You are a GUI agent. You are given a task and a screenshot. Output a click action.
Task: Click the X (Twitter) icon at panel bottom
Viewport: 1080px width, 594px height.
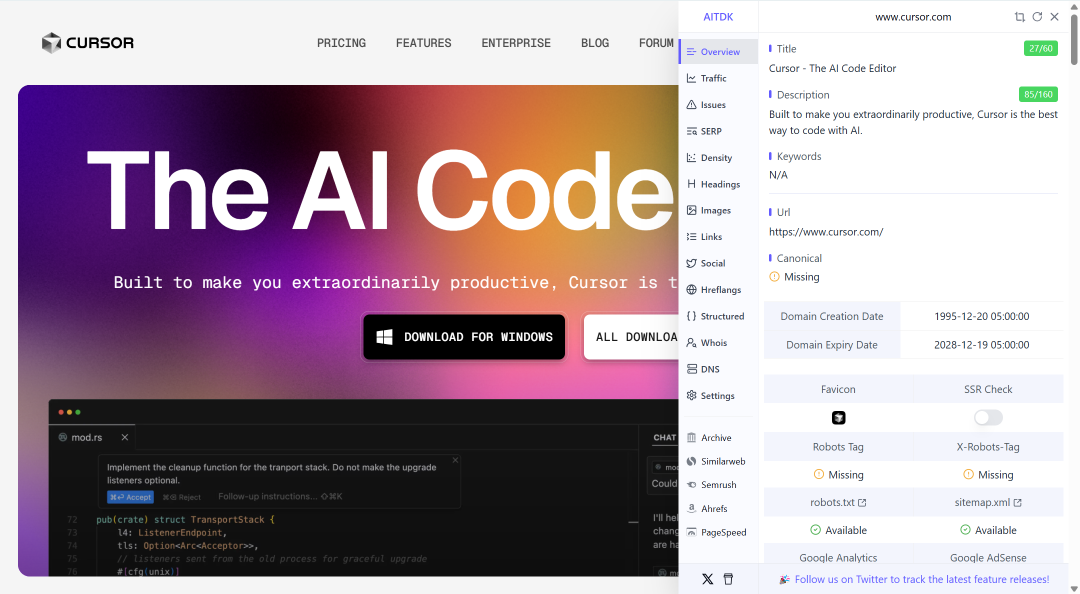707,579
